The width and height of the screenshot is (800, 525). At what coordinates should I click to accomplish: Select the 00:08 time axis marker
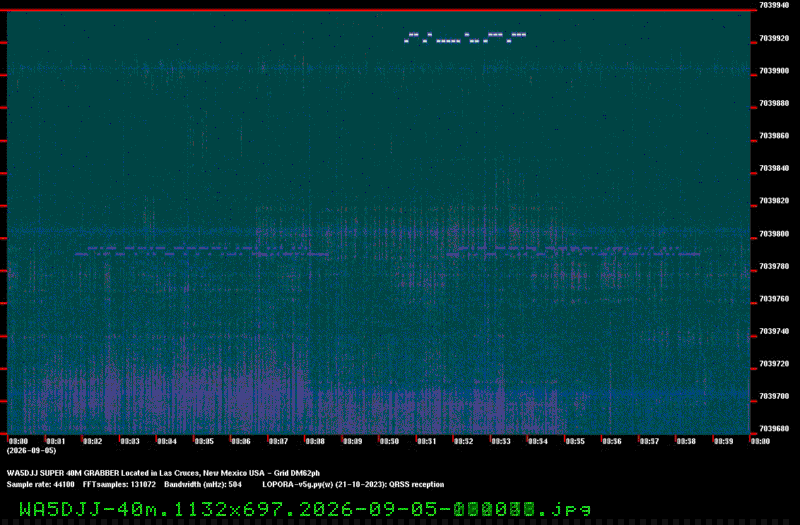(x=315, y=441)
